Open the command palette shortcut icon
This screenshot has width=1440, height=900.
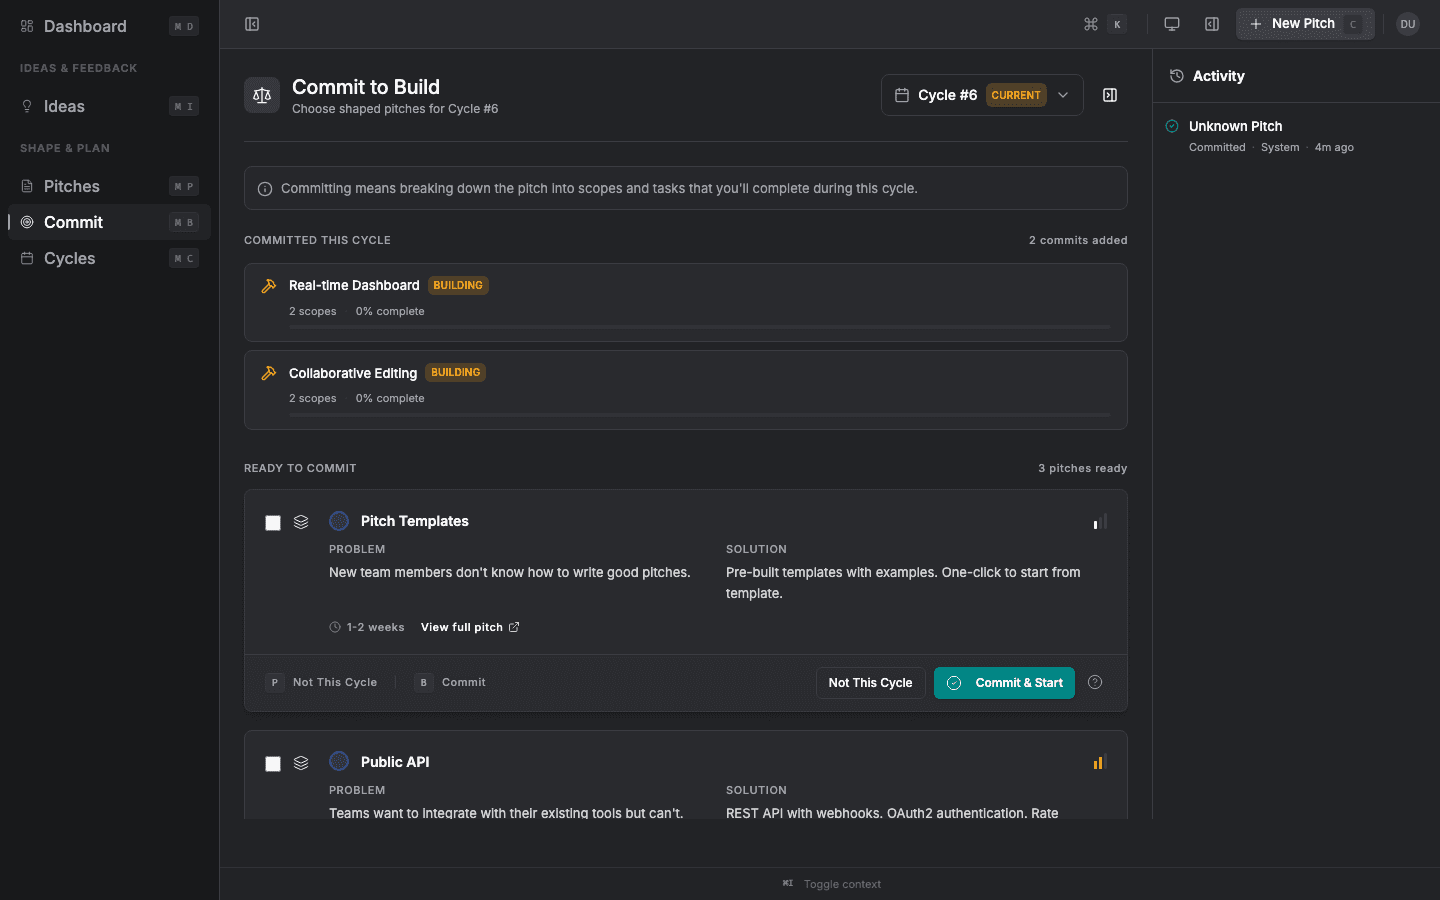pos(1091,24)
